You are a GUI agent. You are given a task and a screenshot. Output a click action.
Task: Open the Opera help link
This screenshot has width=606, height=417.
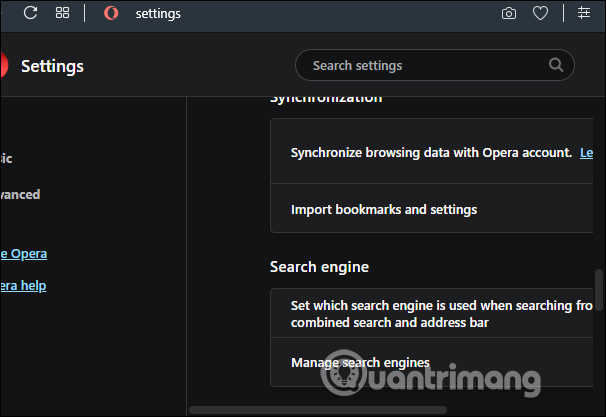[23, 285]
